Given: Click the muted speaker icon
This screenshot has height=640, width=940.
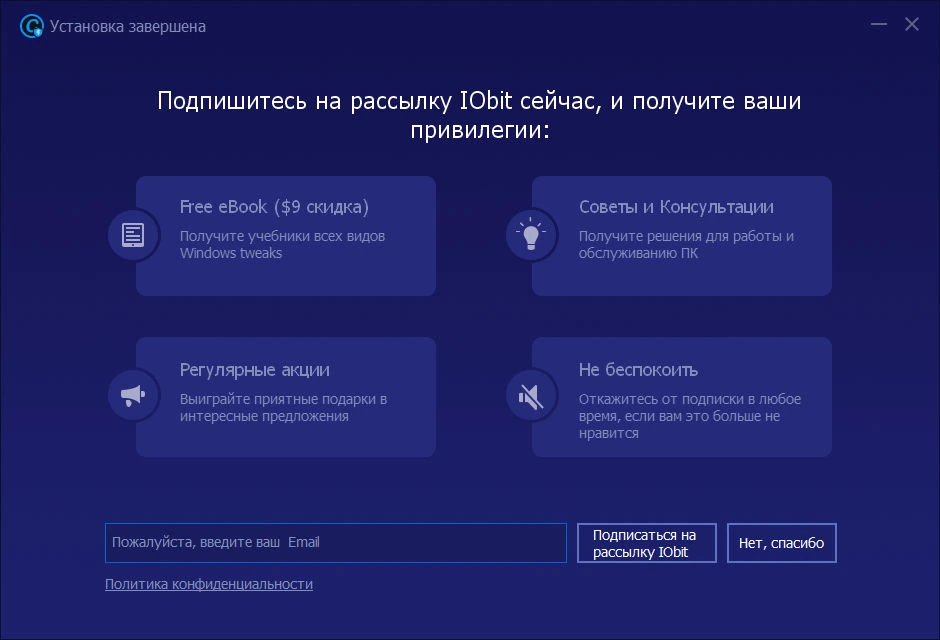Looking at the screenshot, I should click(x=531, y=396).
